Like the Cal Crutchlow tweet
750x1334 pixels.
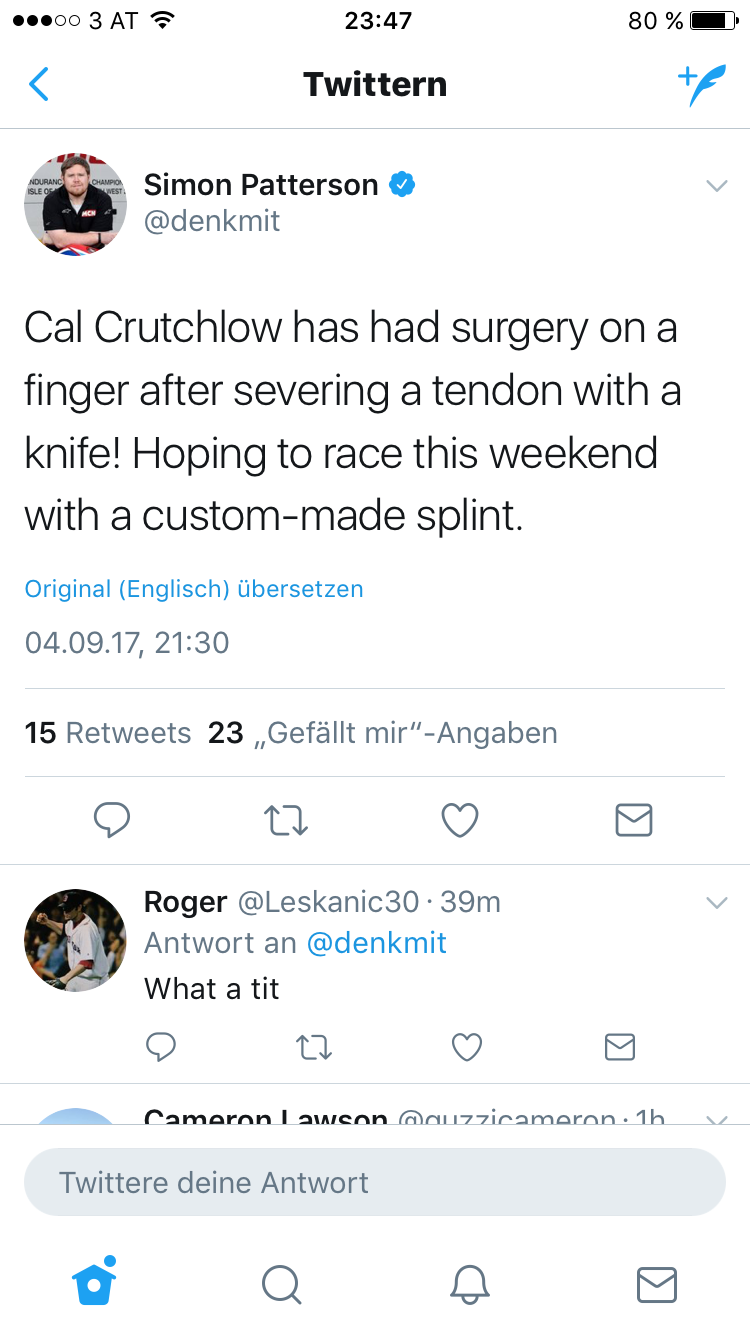tap(460, 820)
